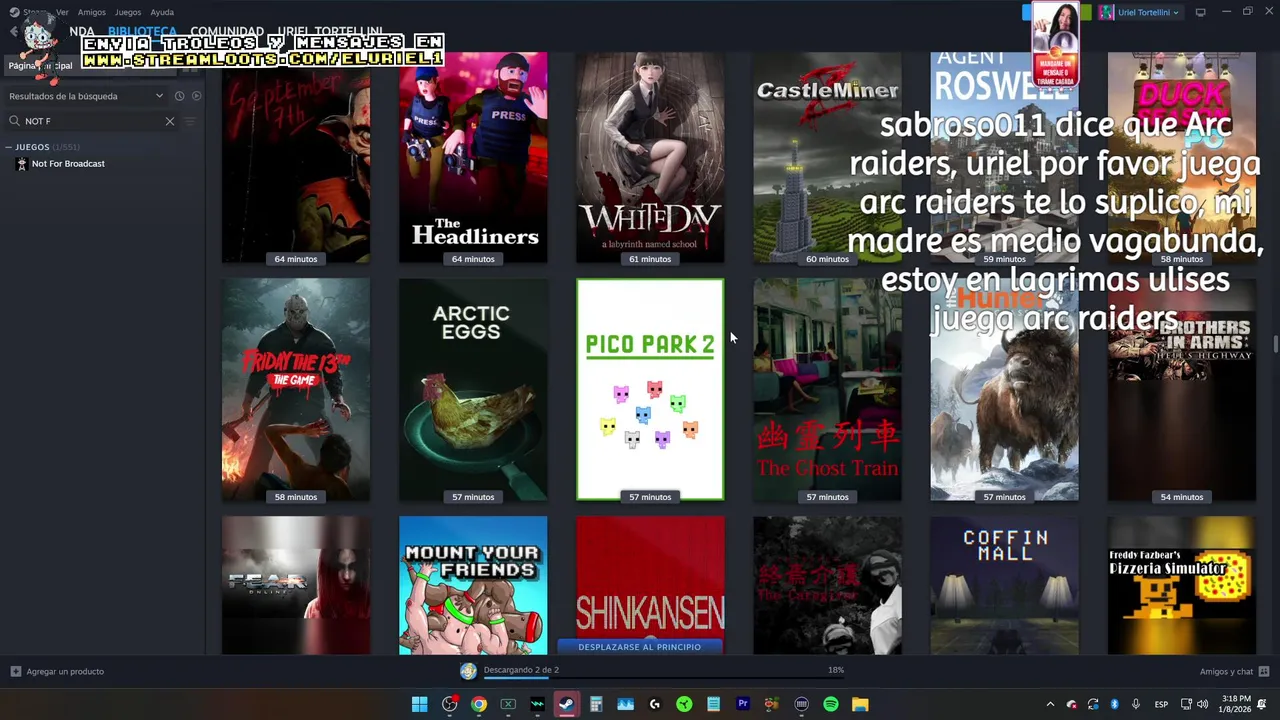Open the advanced filter sliders icon beside search
Screen dimensions: 1280x720
(x=190, y=121)
